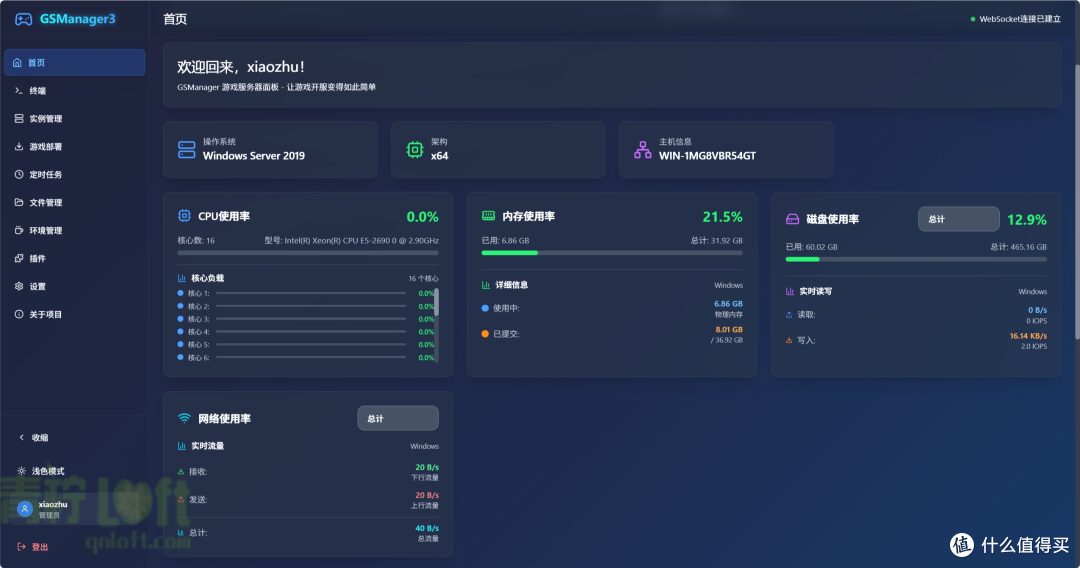The width and height of the screenshot is (1080, 568).
Task: Click the info icon beside 关于项目
Action: 19,315
